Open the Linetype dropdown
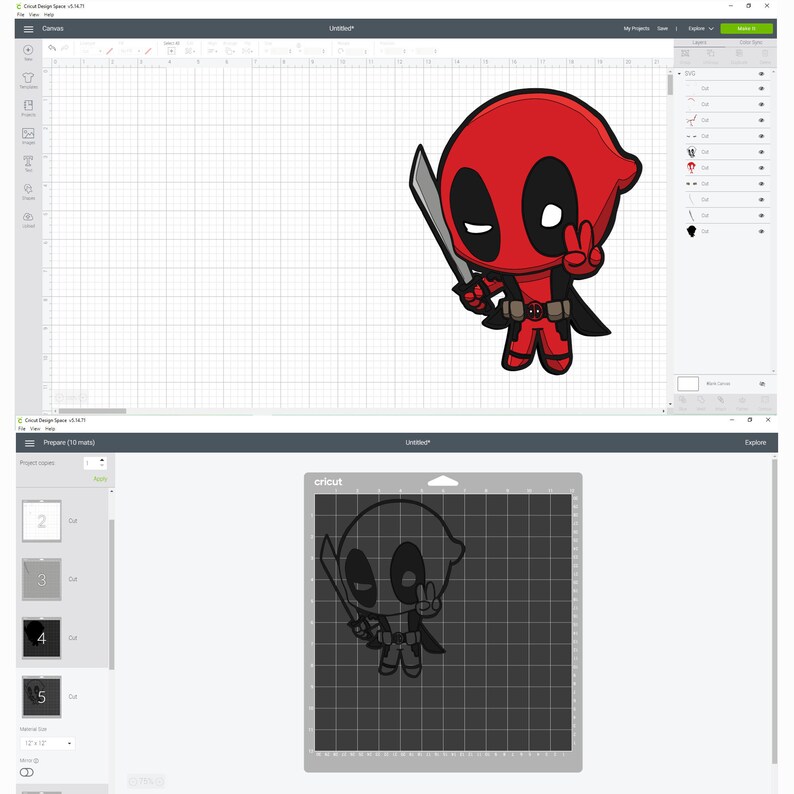This screenshot has width=794, height=794. [x=92, y=51]
